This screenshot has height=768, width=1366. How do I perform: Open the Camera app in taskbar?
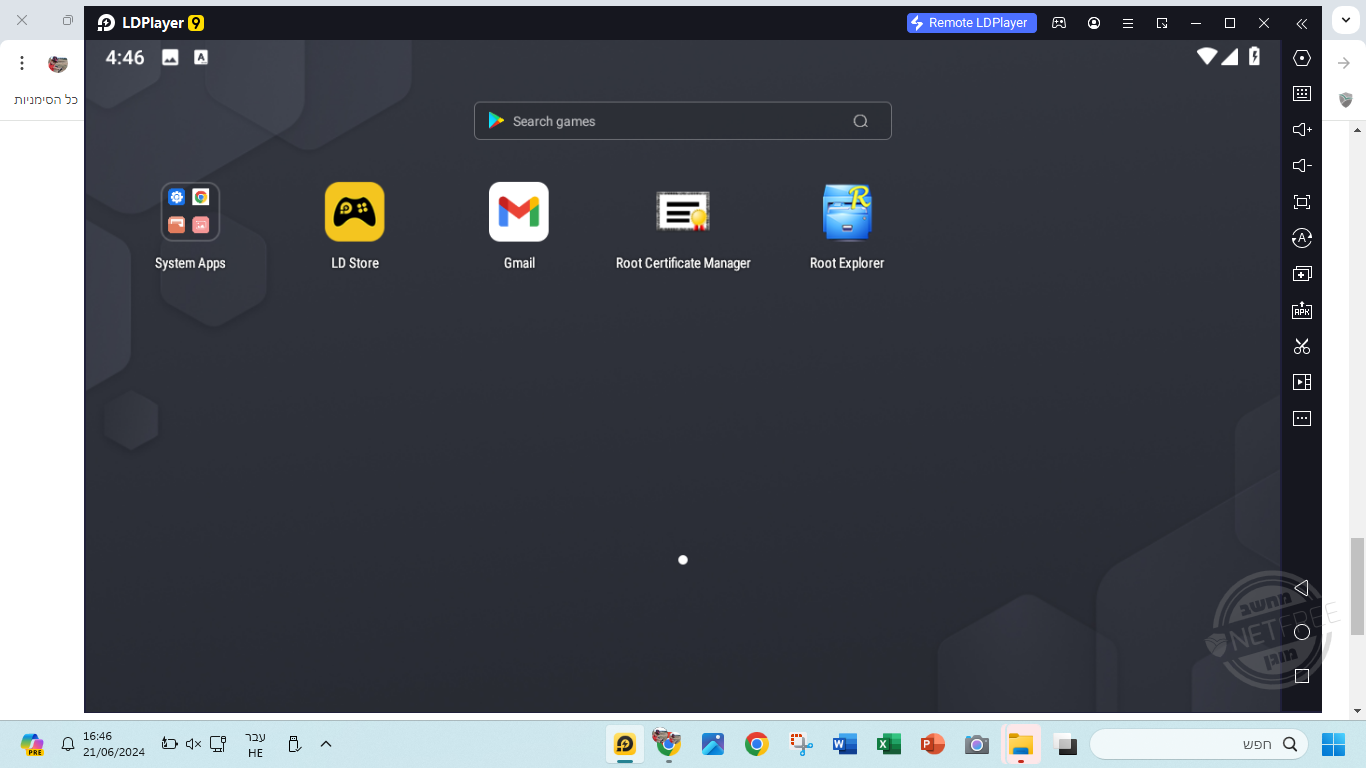coord(977,744)
